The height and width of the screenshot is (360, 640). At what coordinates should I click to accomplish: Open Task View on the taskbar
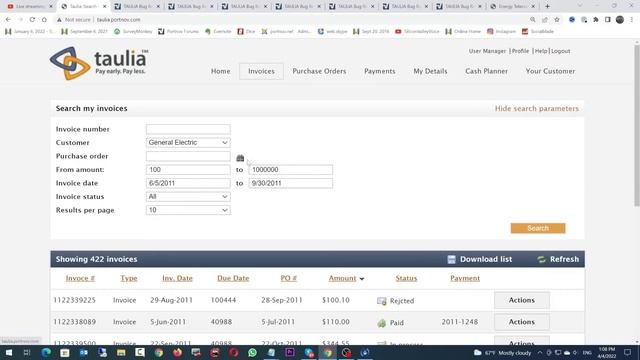[27, 353]
